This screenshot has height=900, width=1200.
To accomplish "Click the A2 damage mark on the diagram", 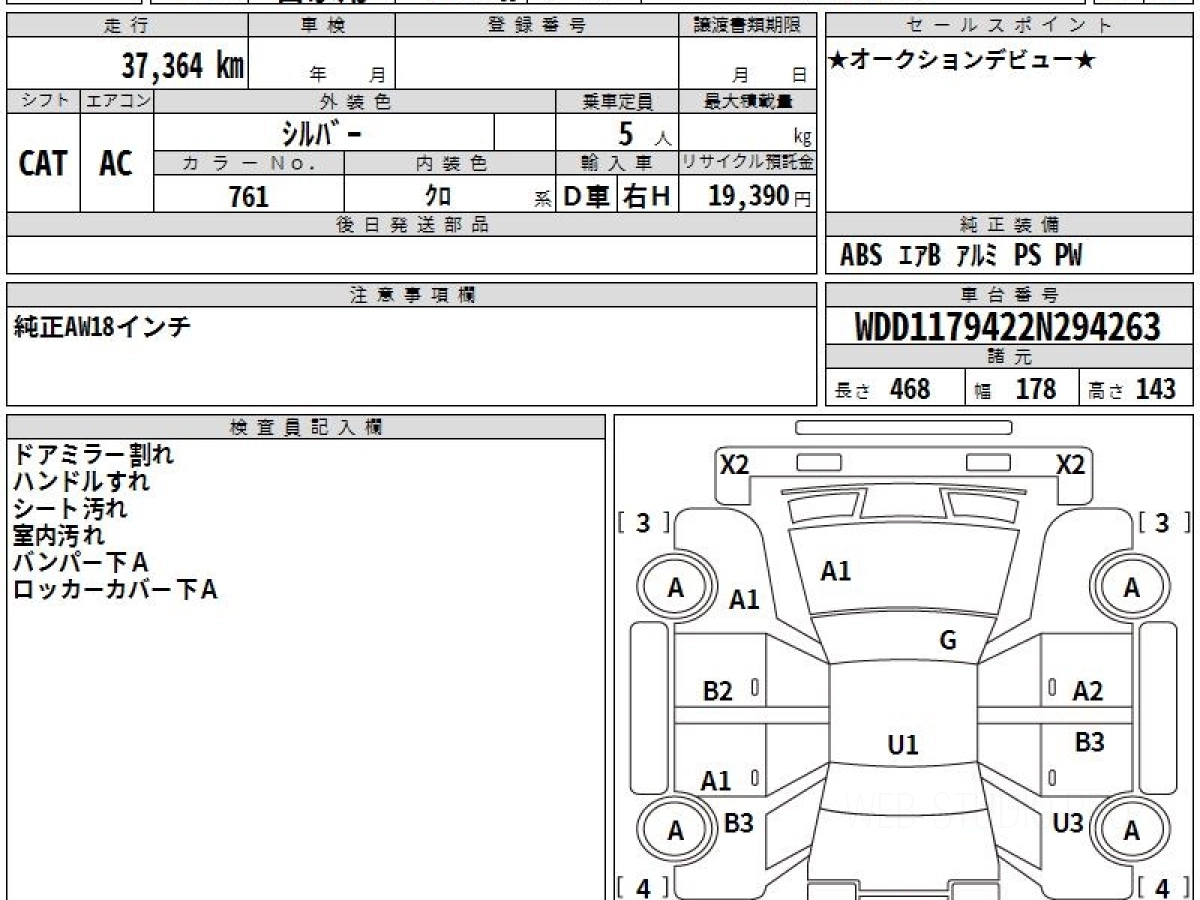I will pyautogui.click(x=1088, y=691).
